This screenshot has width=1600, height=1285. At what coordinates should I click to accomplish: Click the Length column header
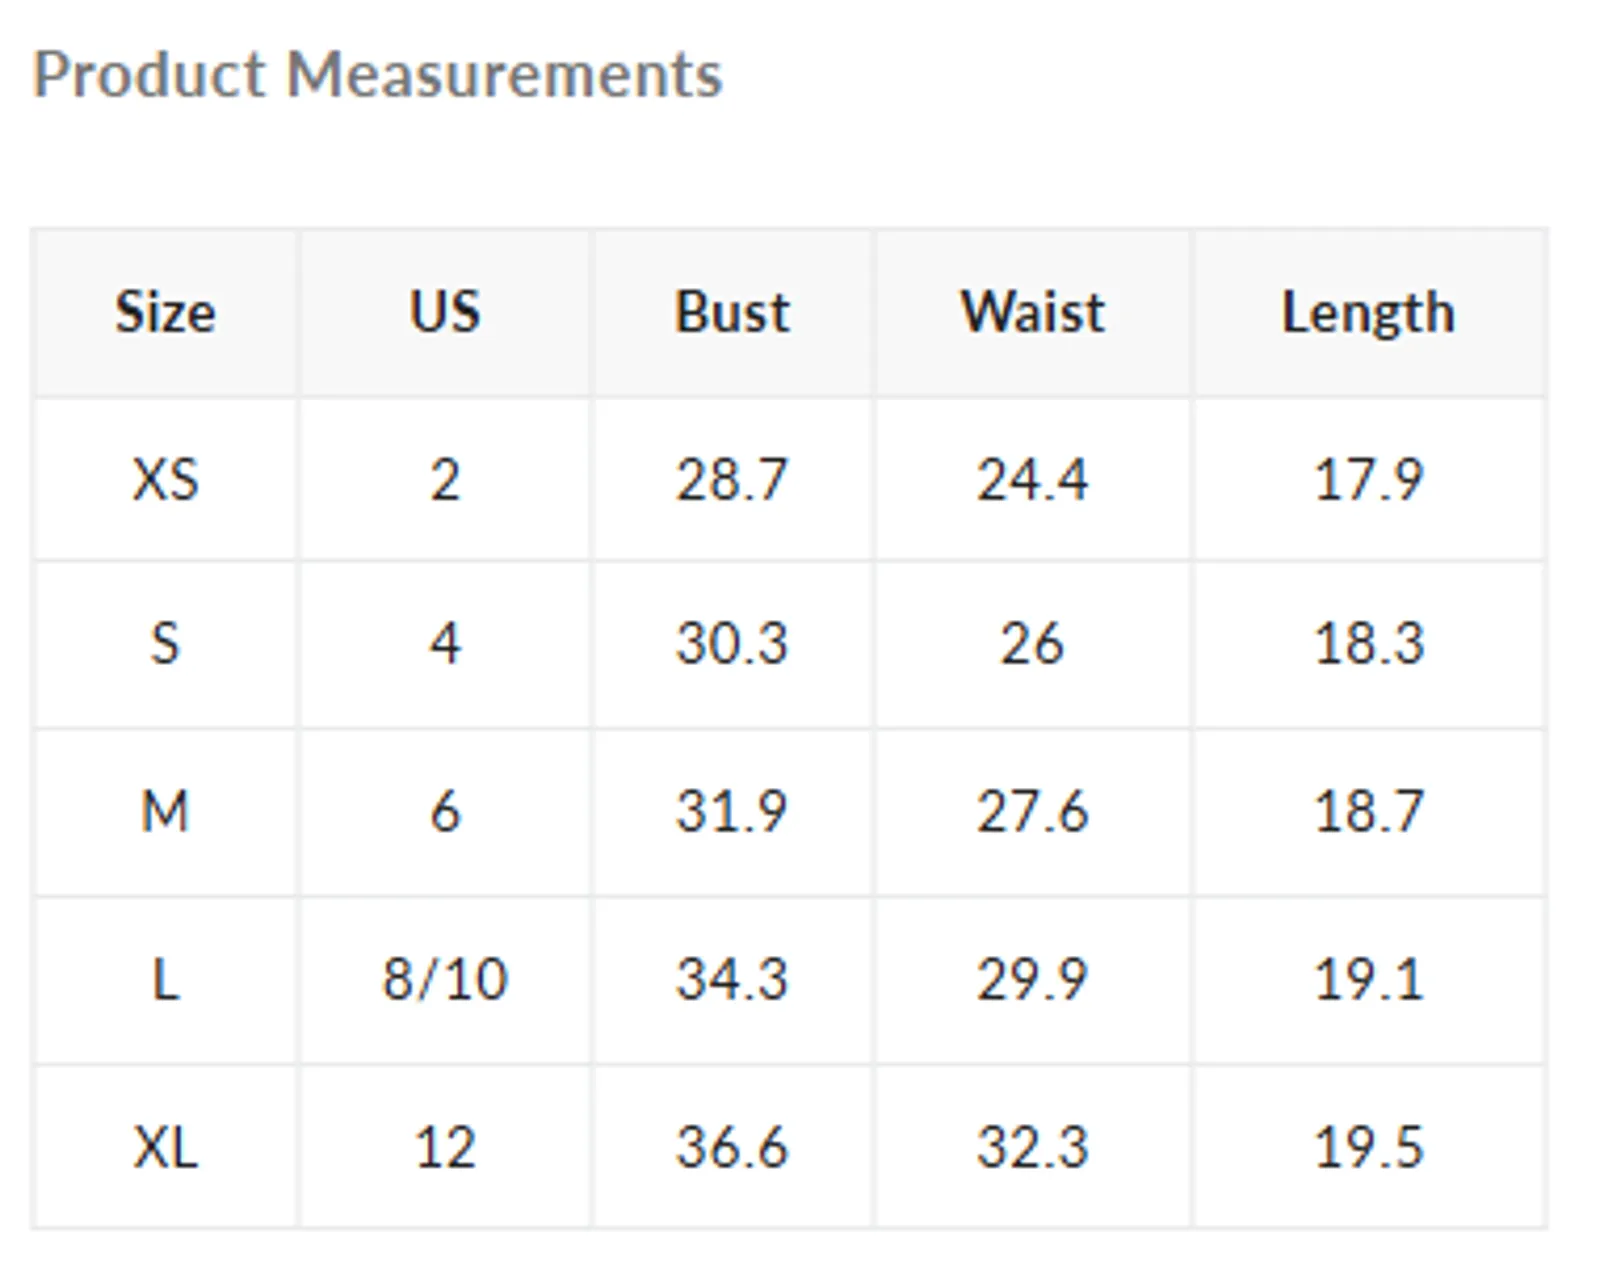point(1368,312)
